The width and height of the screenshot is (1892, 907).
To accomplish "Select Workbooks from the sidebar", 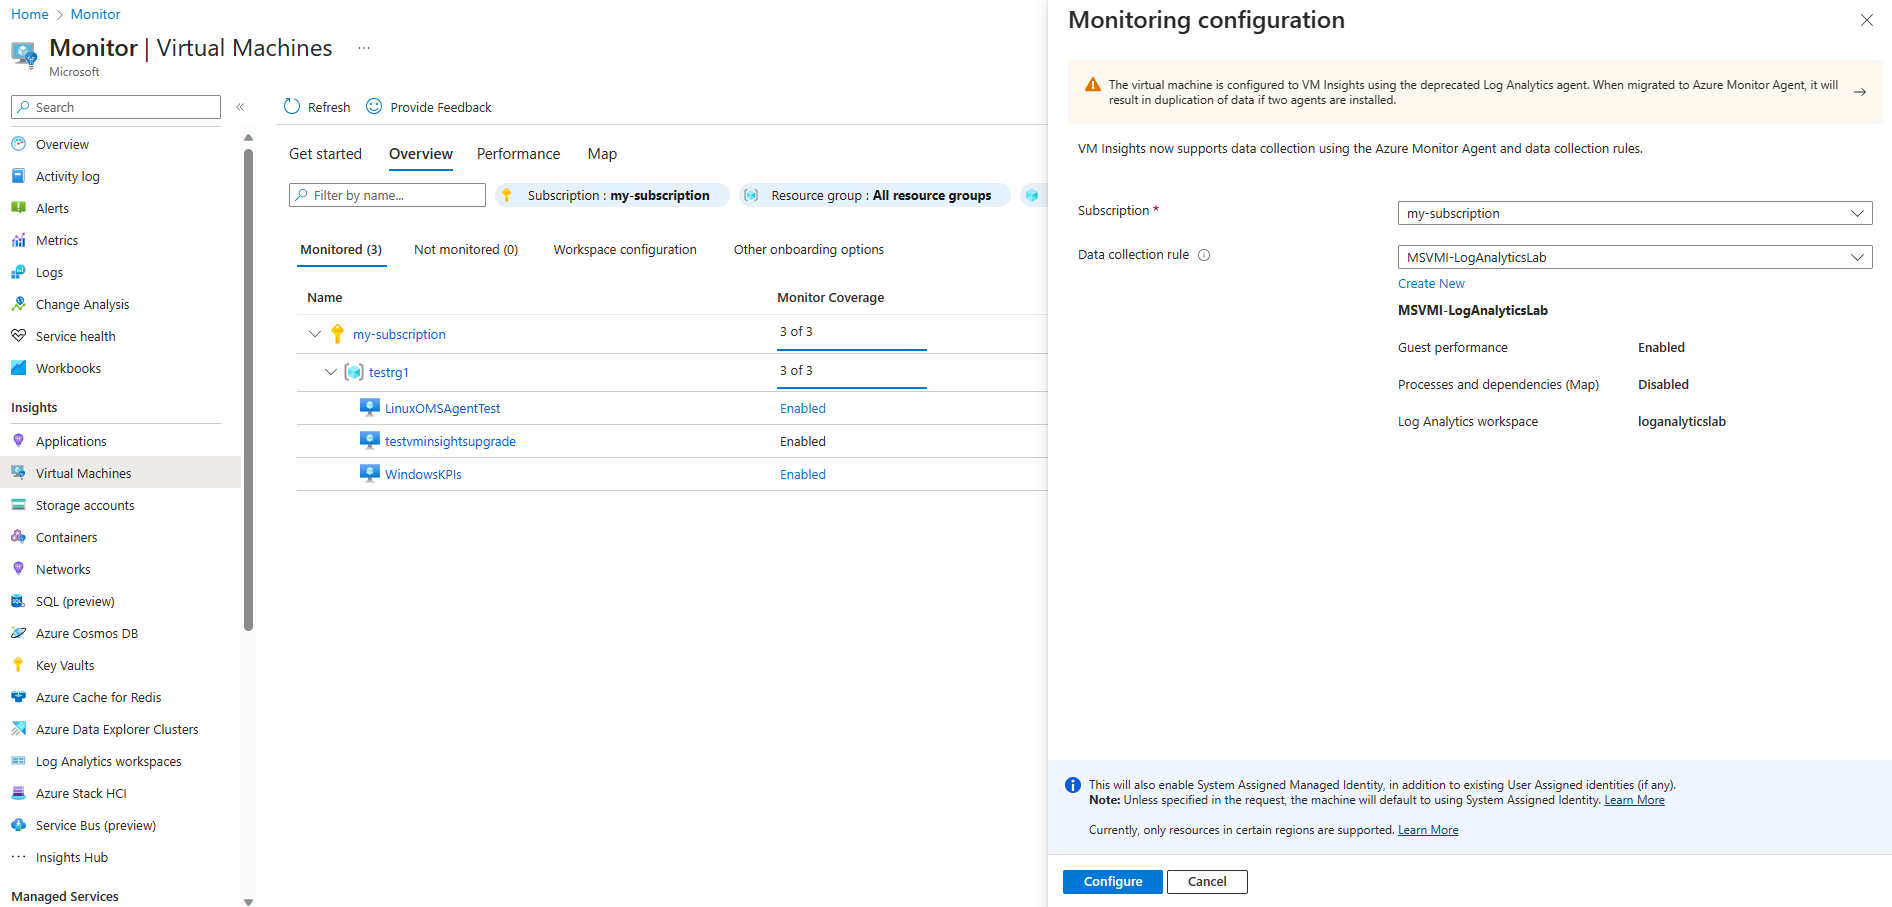I will point(68,368).
